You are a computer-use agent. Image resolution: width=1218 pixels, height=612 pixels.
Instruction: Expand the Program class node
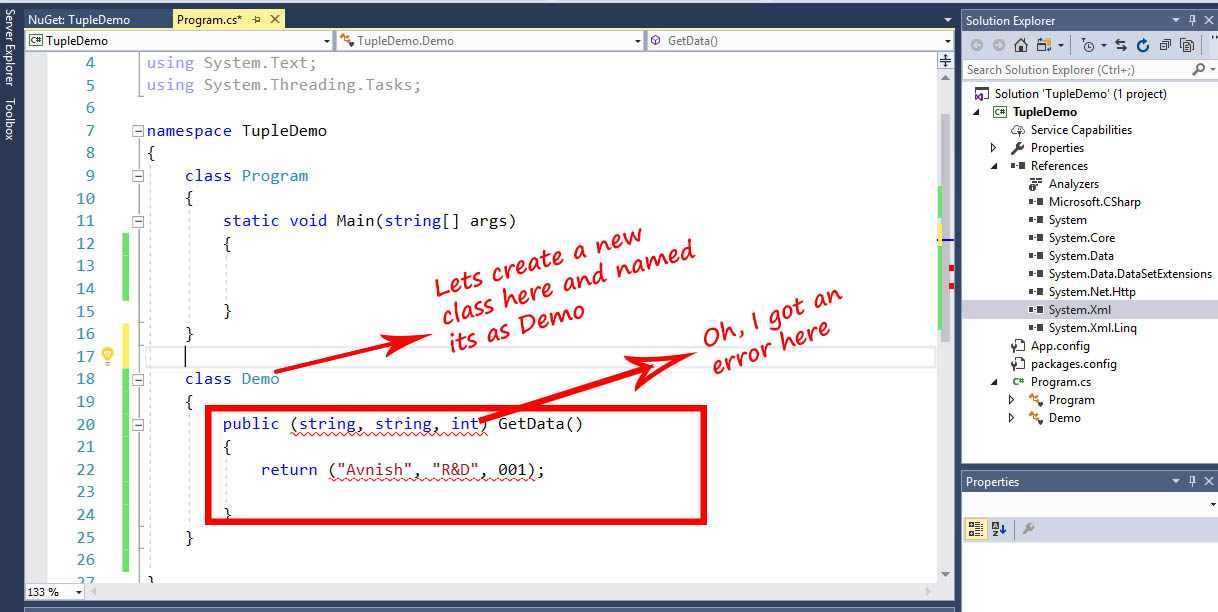tap(1011, 400)
